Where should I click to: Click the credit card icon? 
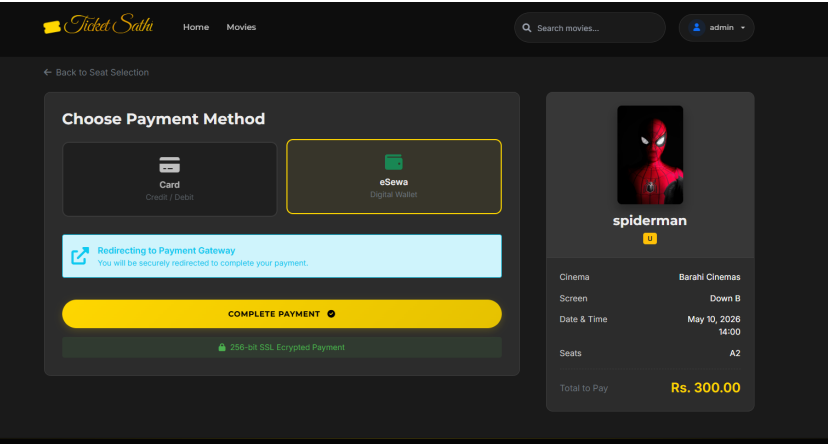(x=170, y=165)
